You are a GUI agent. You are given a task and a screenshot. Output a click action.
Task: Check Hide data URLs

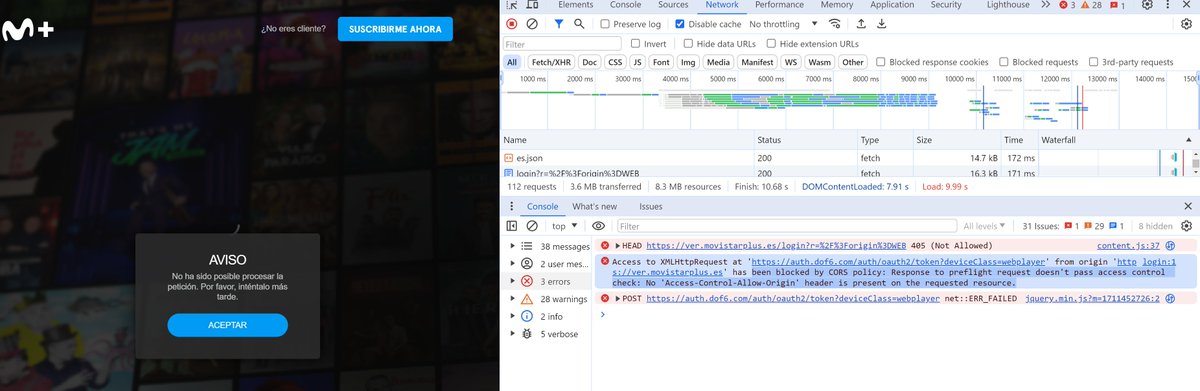click(x=688, y=44)
